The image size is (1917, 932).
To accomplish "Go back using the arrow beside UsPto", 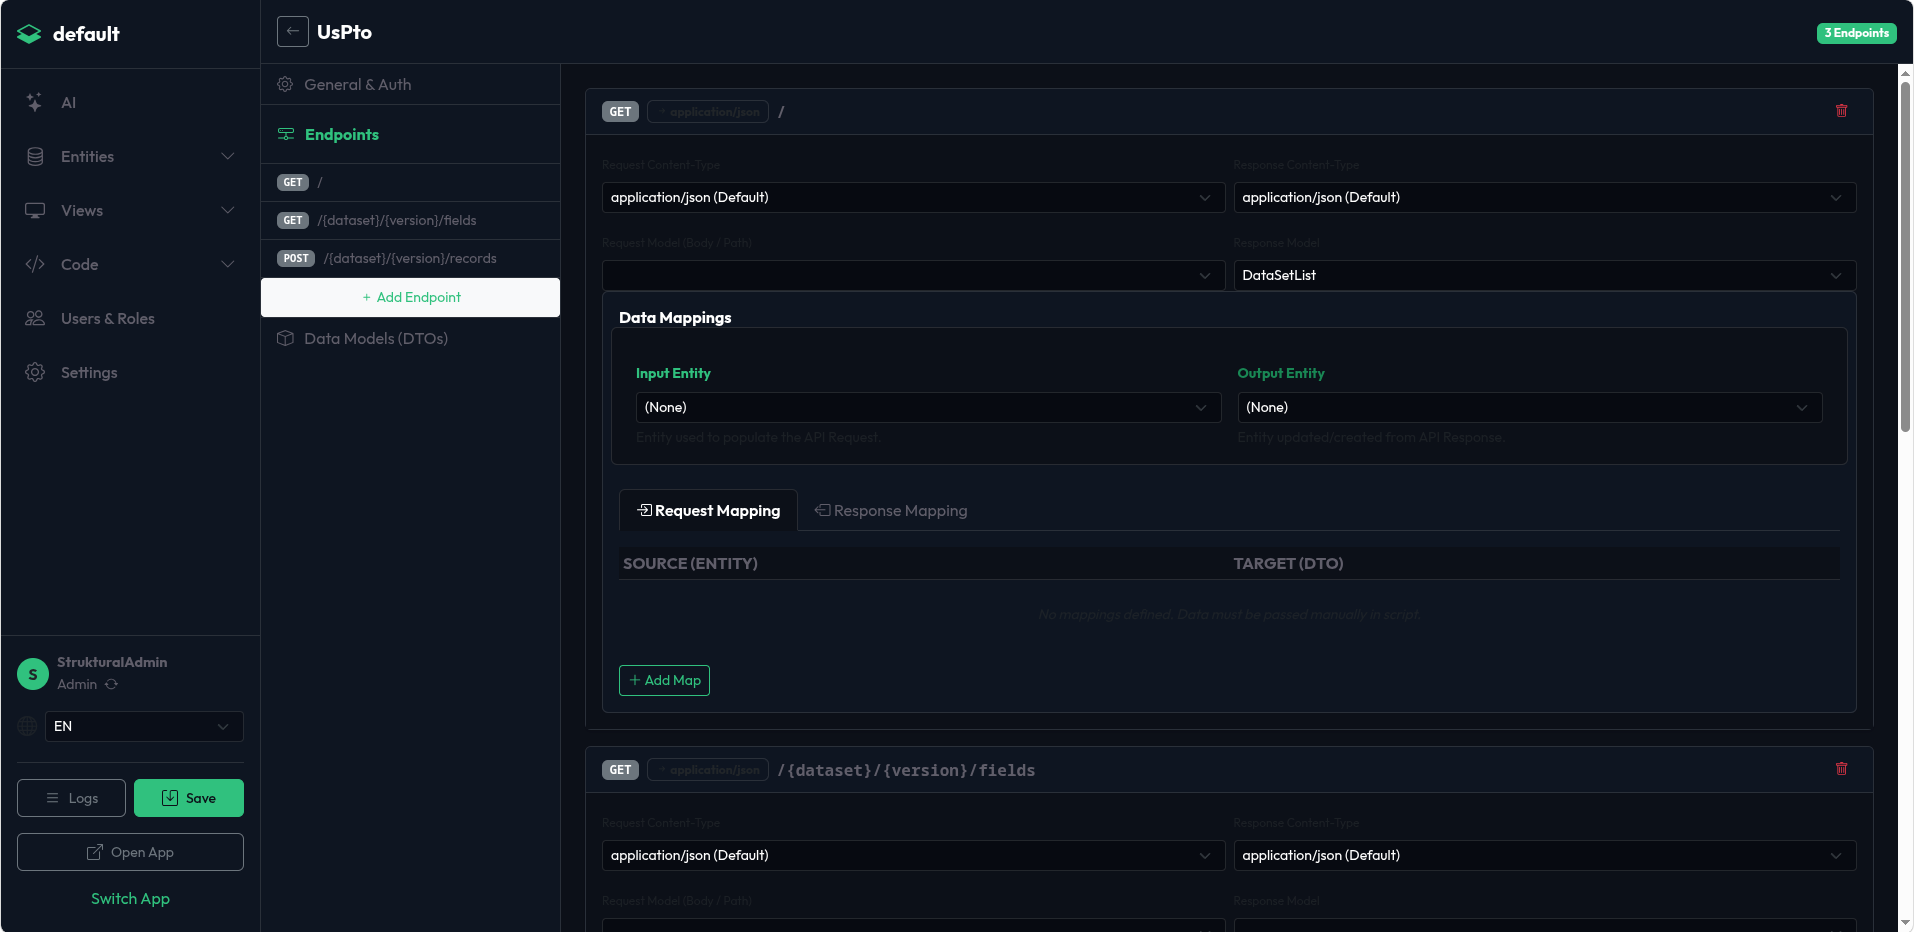I will (x=292, y=32).
